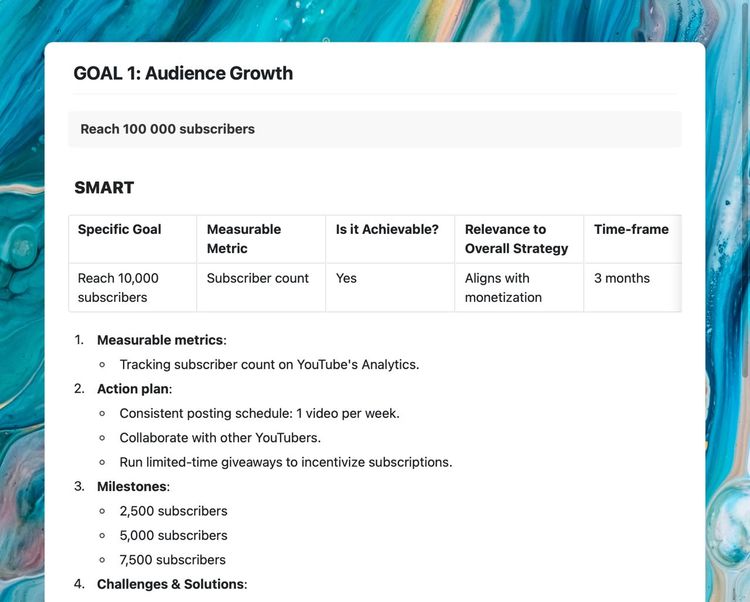Click the "Relevance to Overall Strategy" header

[x=516, y=239]
